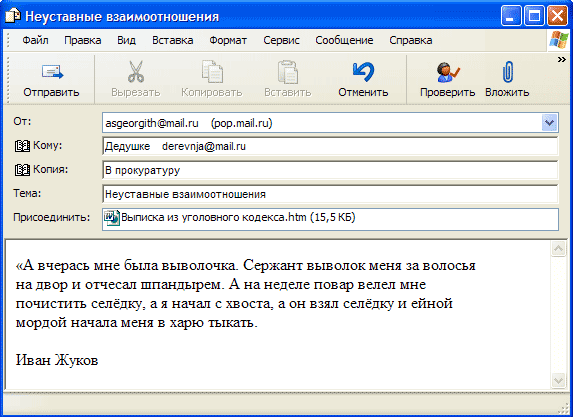Click in the Кому field with derevnja@mail.ru
This screenshot has width=573, height=417.
330,147
